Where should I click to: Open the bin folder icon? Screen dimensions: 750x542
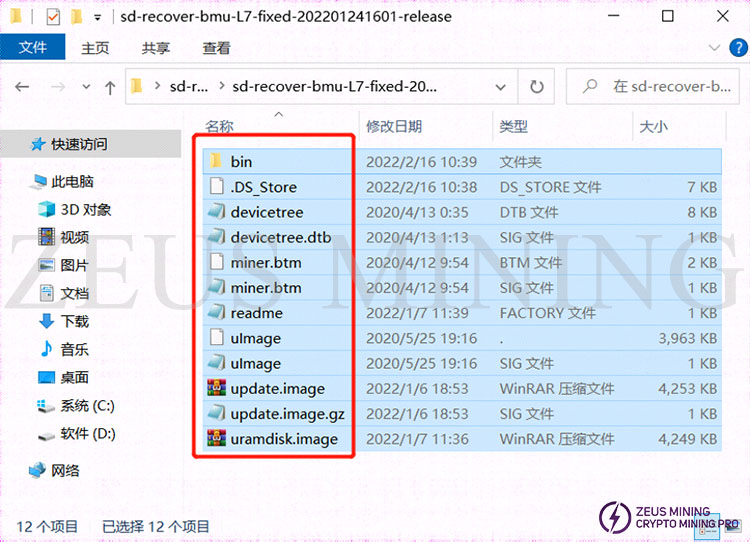[216, 161]
